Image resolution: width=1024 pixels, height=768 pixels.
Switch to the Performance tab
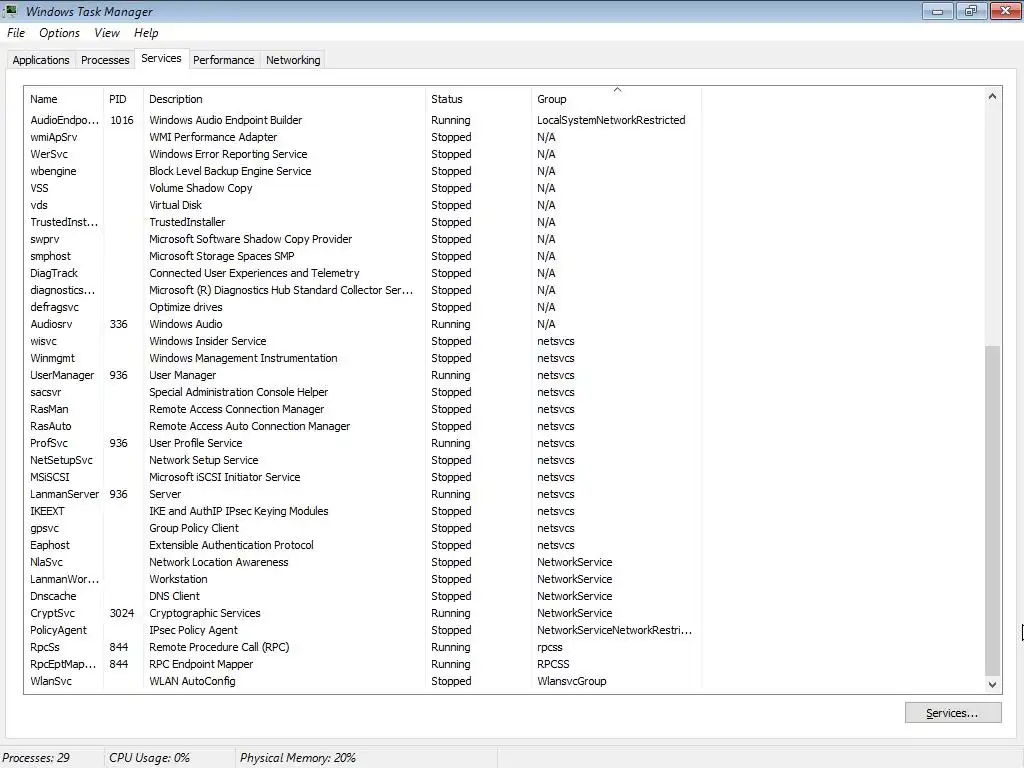[x=223, y=59]
